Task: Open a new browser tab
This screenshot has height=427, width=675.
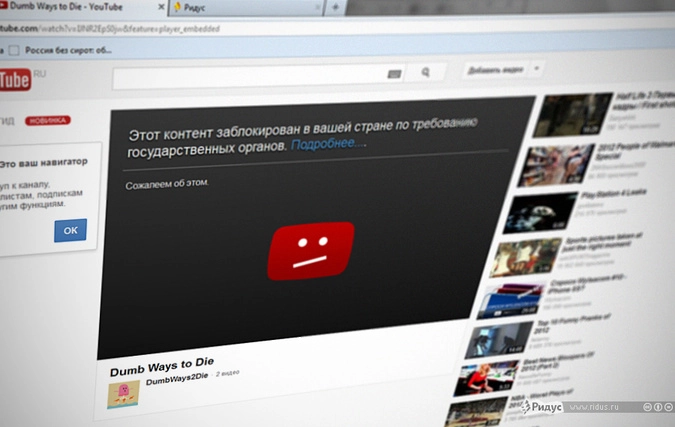Action: point(336,7)
